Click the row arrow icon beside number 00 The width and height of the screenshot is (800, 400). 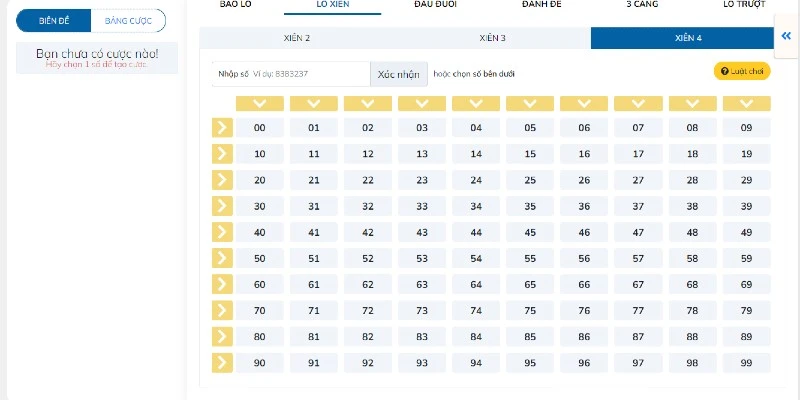[x=222, y=128]
